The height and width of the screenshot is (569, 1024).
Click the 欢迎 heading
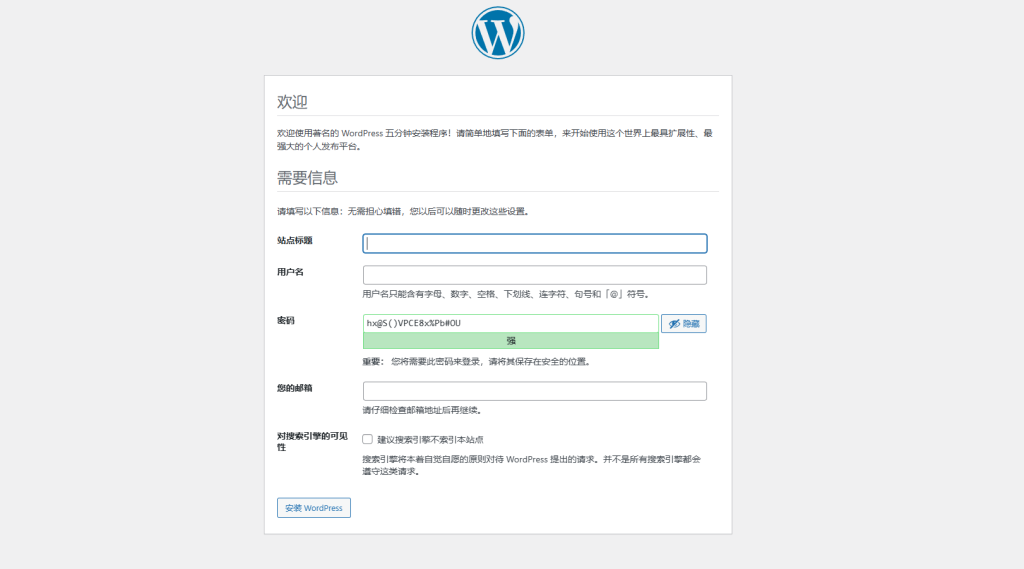pyautogui.click(x=292, y=102)
